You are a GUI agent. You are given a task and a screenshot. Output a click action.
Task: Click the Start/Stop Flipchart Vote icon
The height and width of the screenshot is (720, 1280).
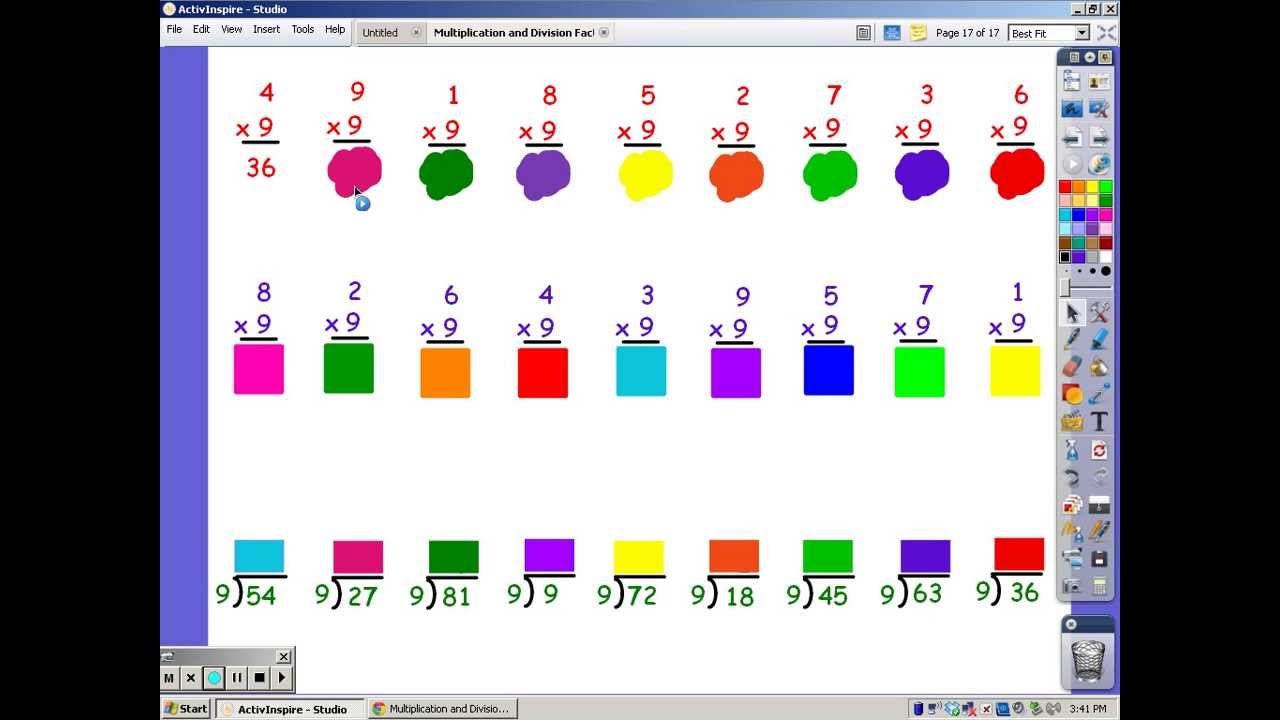click(1072, 164)
